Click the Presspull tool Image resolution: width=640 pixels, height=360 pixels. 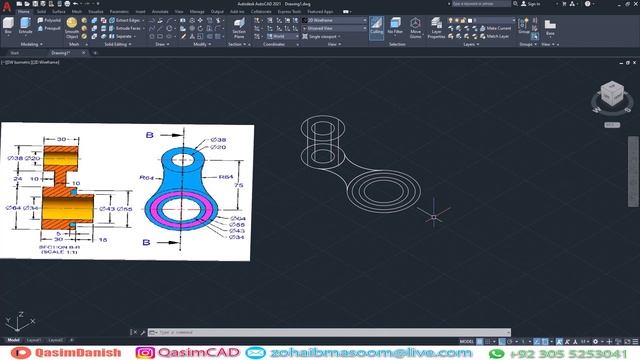[x=49, y=28]
